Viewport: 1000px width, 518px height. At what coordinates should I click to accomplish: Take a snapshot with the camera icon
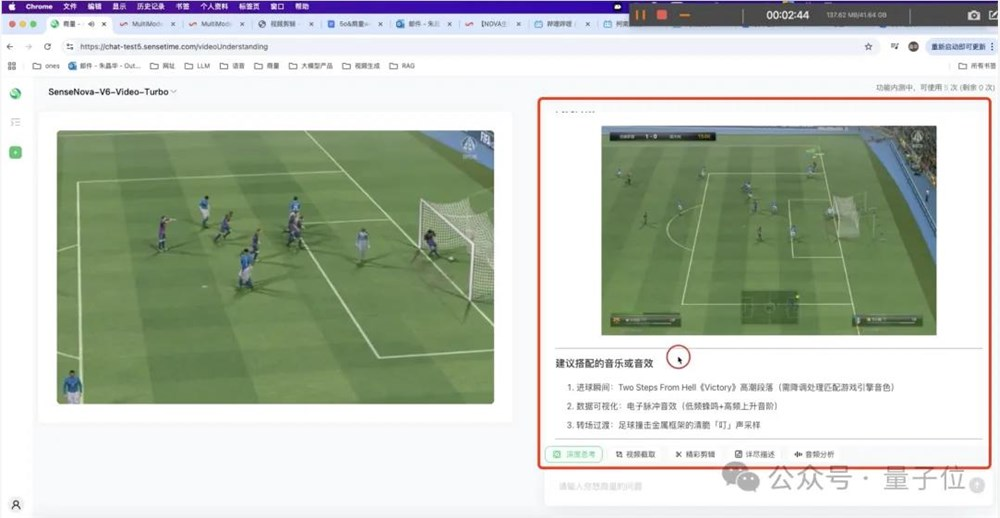(973, 15)
